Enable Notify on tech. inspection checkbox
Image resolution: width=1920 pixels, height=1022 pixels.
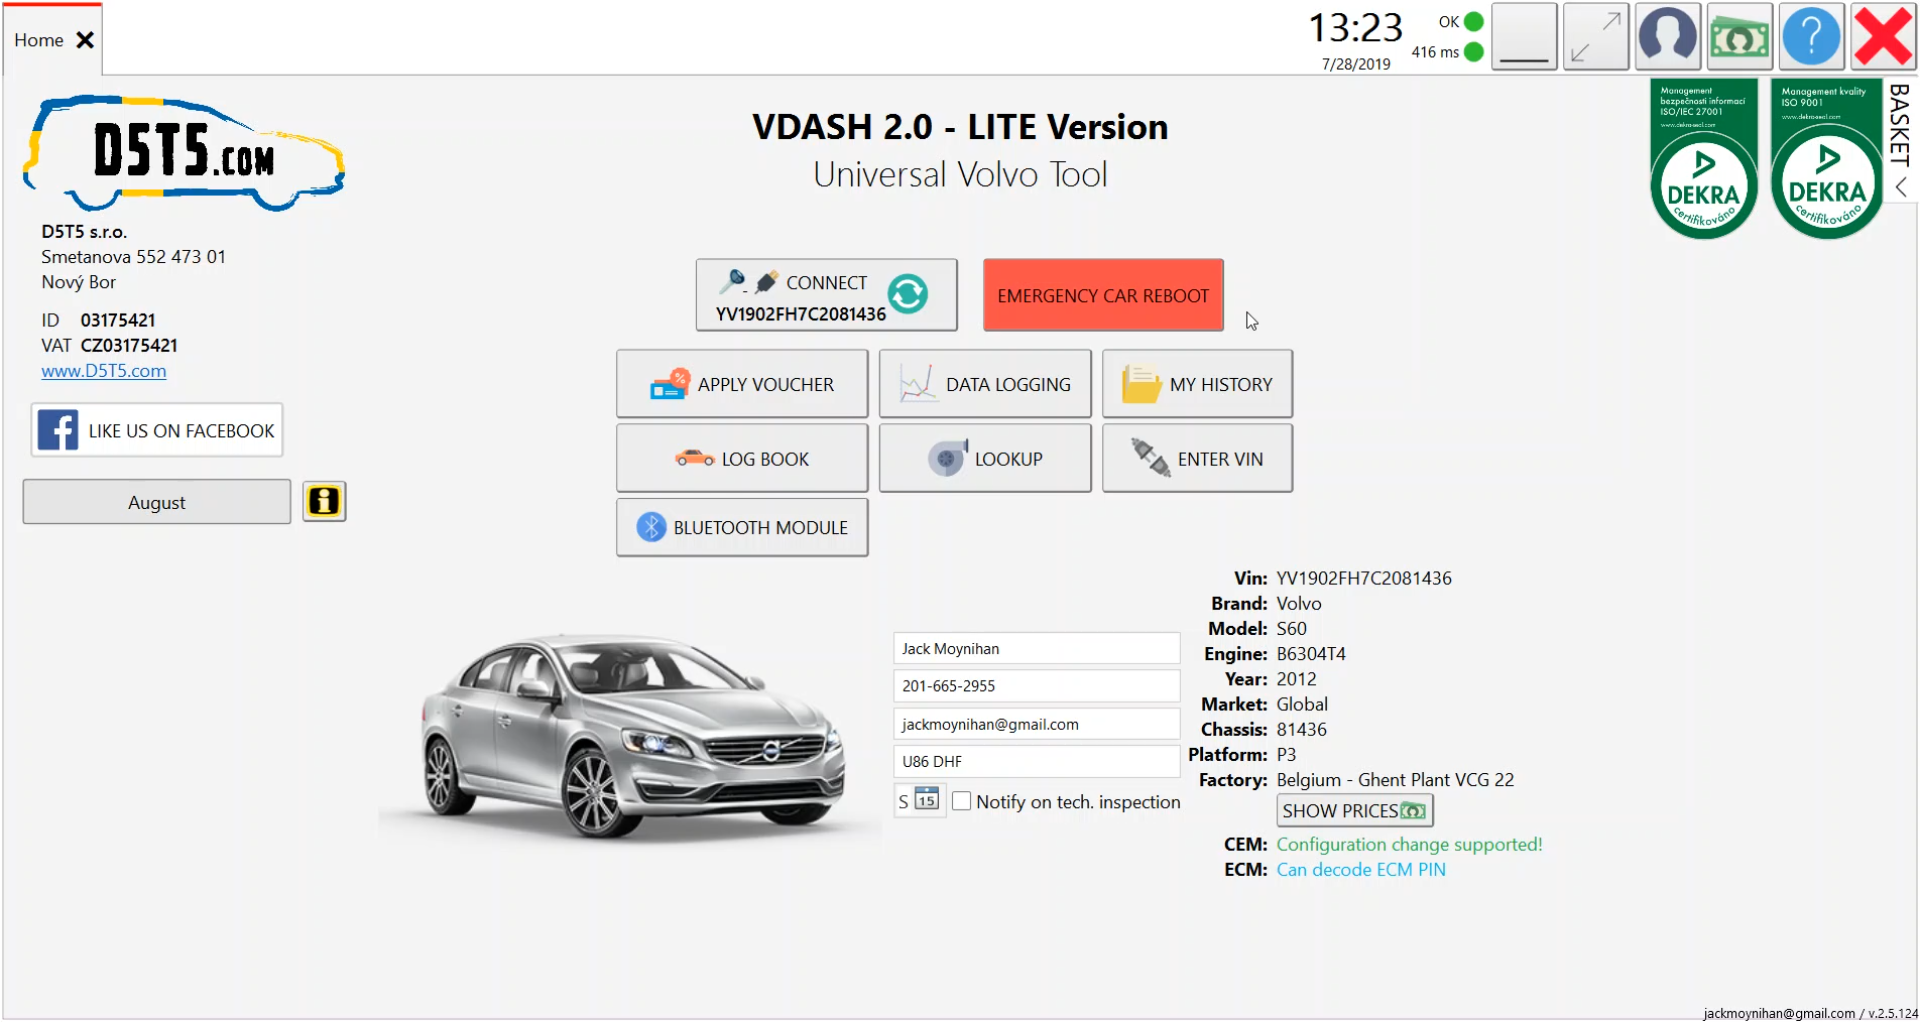[x=962, y=801]
